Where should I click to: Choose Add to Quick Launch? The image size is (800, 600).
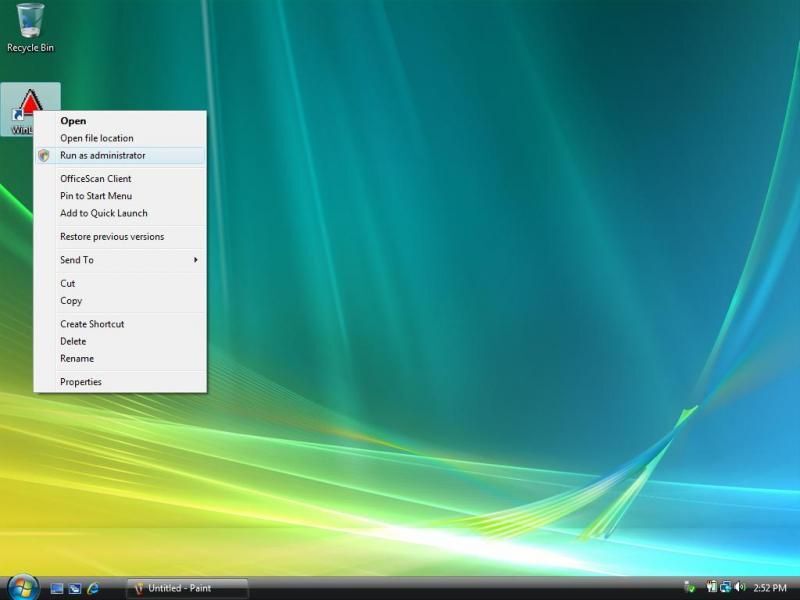103,213
